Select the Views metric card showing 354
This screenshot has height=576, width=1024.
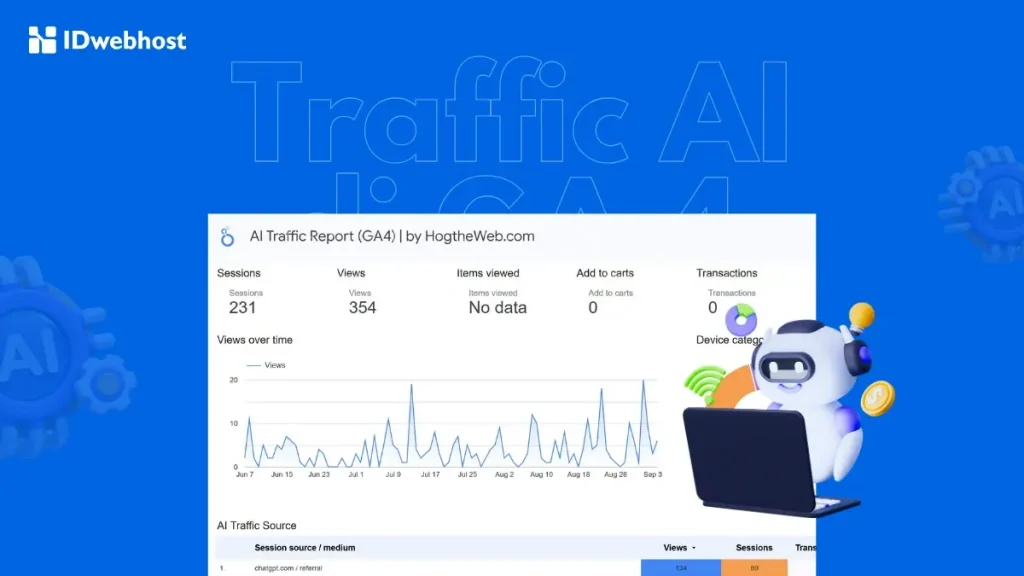(361, 300)
